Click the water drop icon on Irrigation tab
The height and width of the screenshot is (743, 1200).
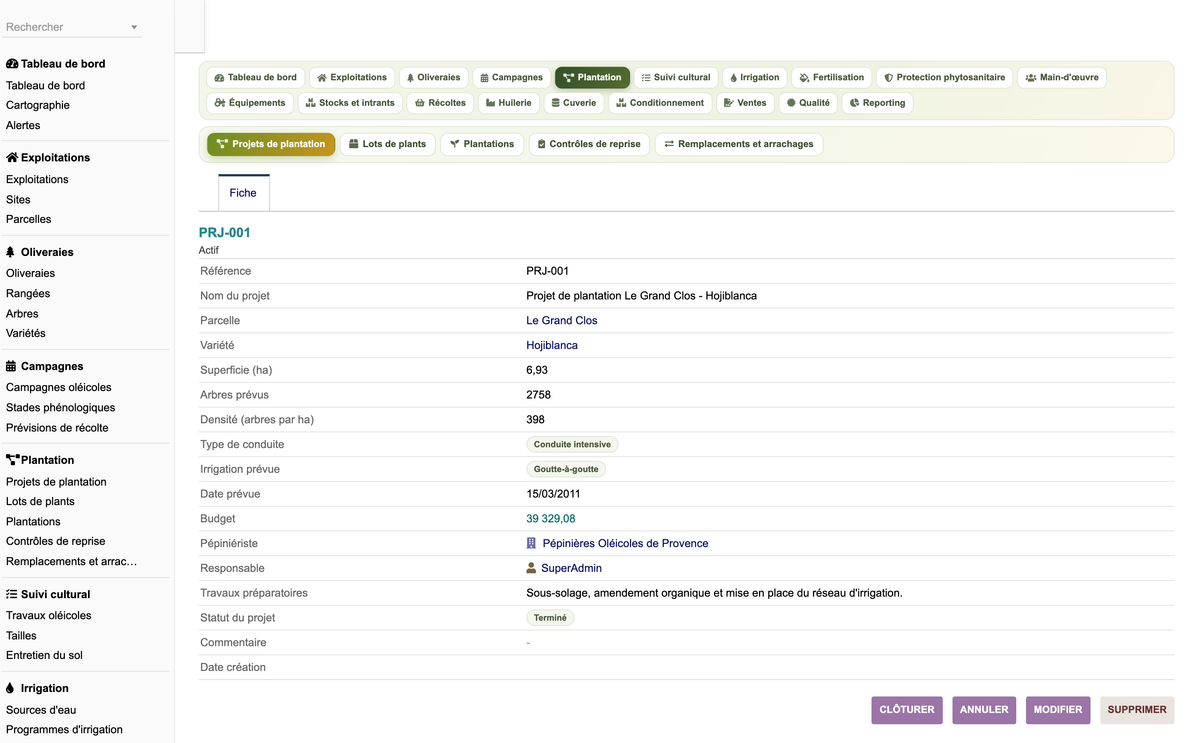[x=733, y=78]
